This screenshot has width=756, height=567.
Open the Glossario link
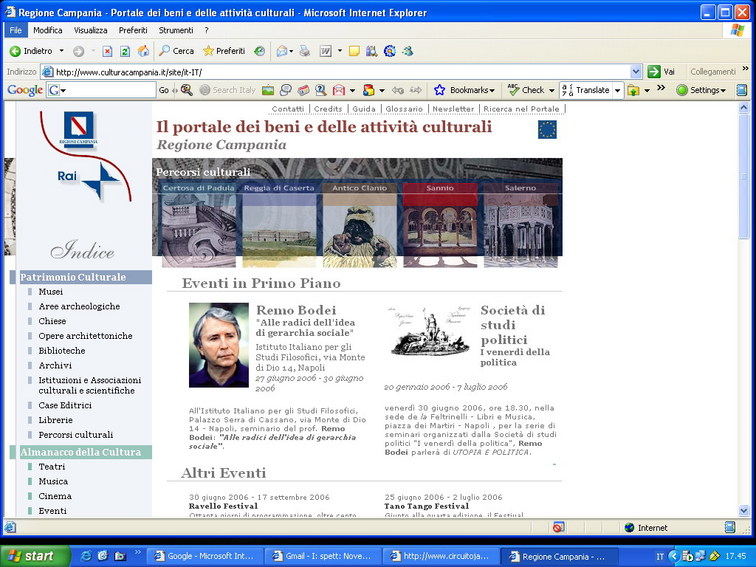click(x=404, y=109)
